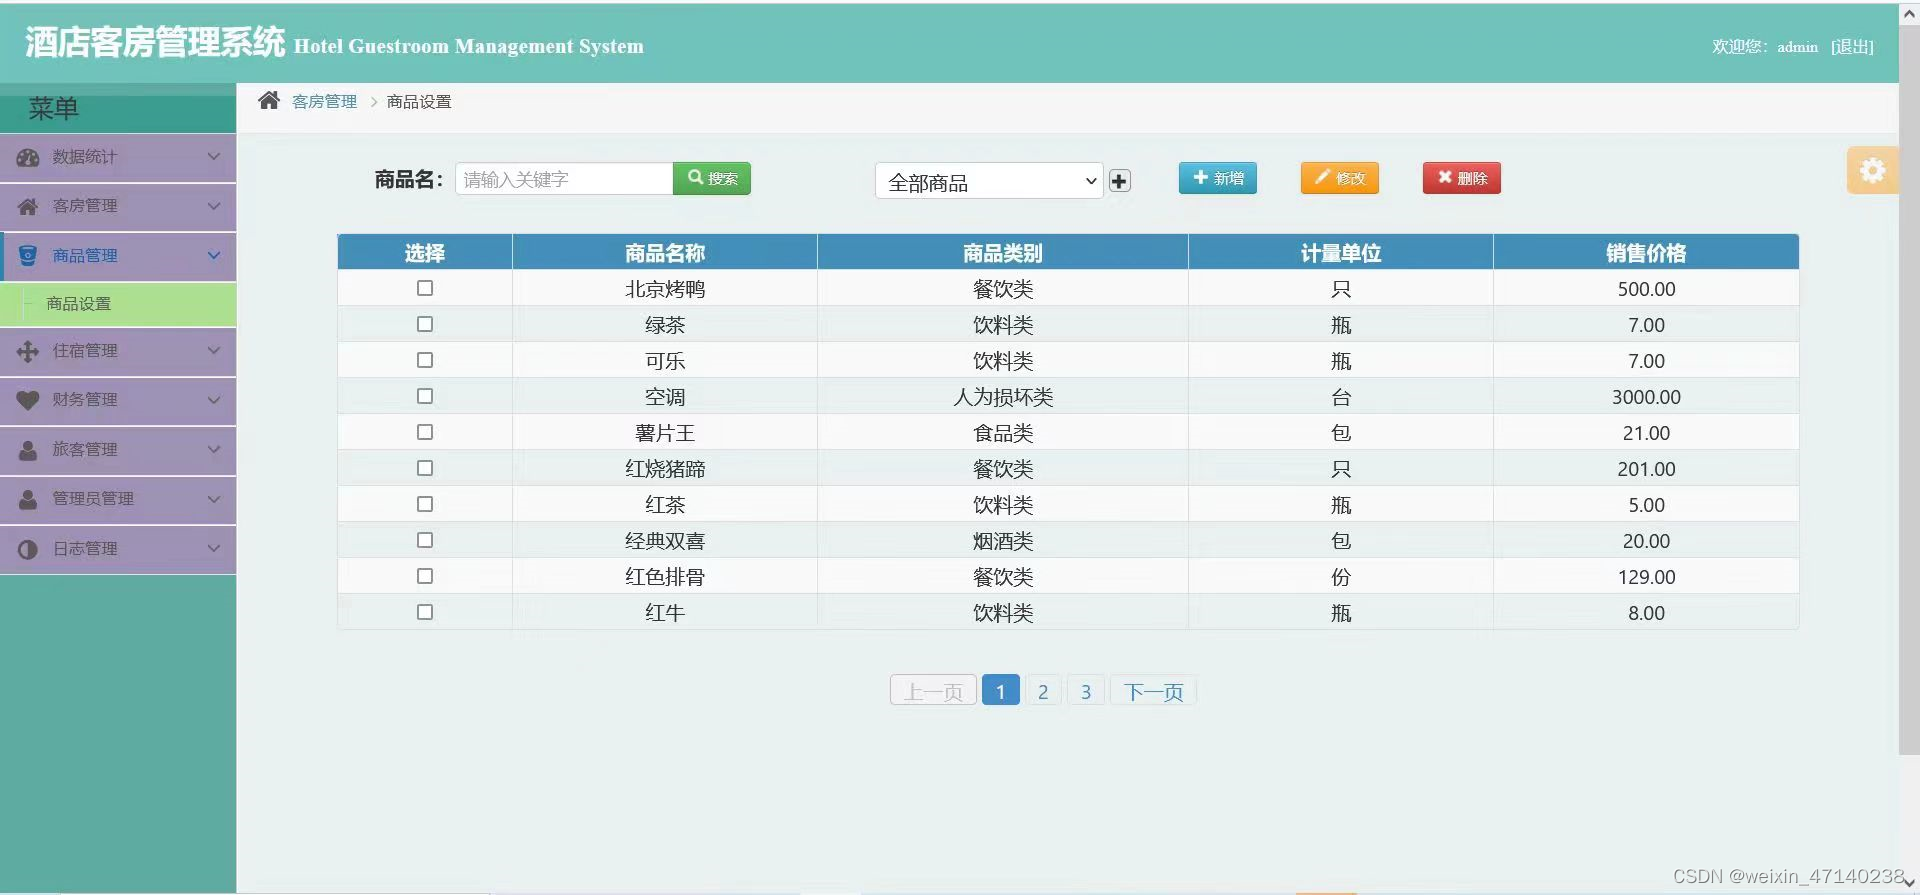Click the plus icon next to category dropdown

tap(1119, 181)
